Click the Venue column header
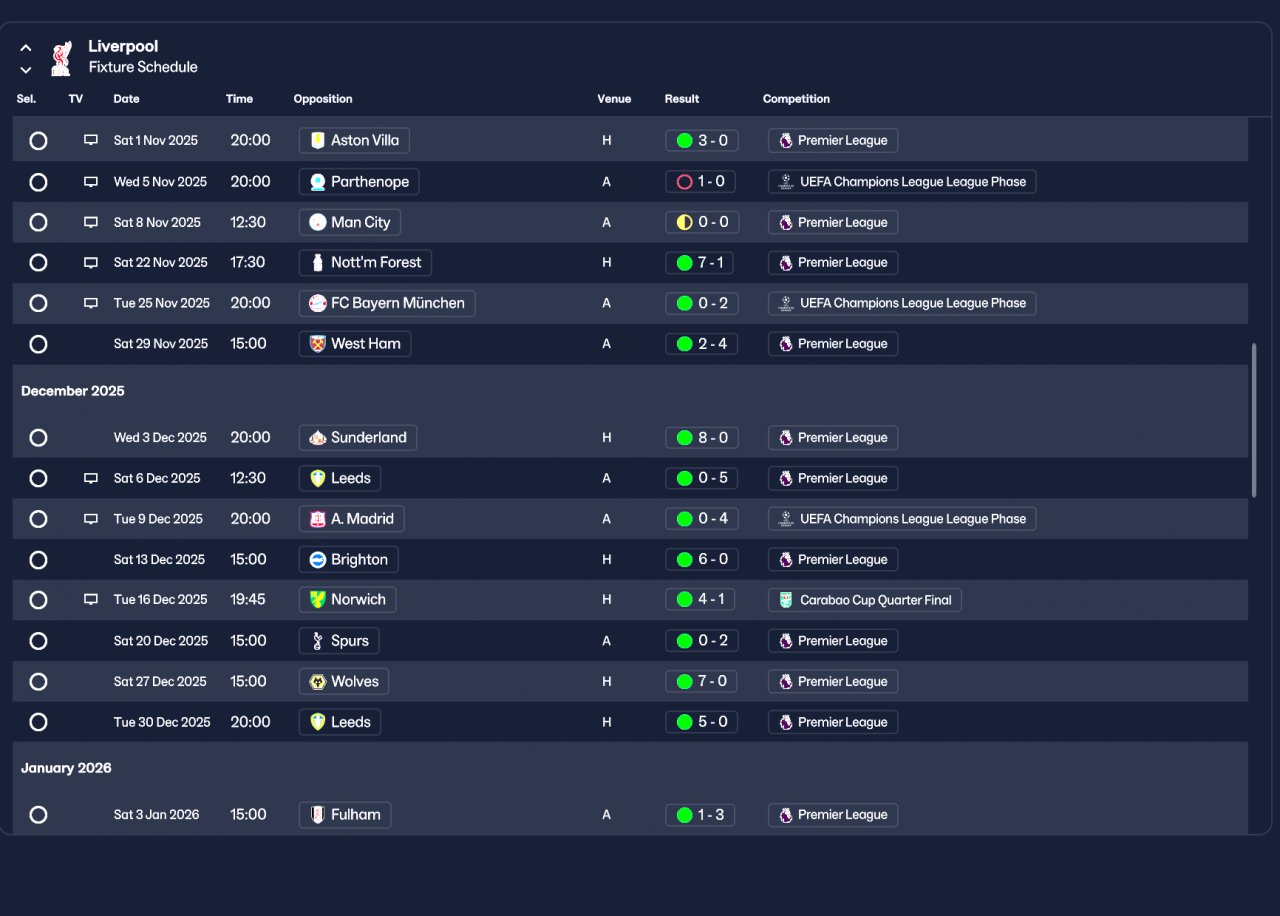 pos(614,99)
